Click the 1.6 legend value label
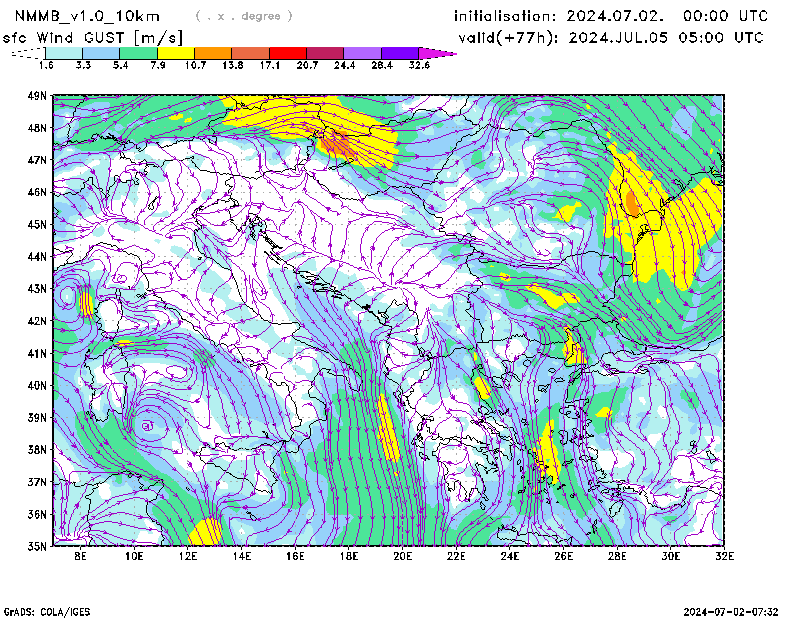This screenshot has width=800, height=618. click(x=46, y=65)
